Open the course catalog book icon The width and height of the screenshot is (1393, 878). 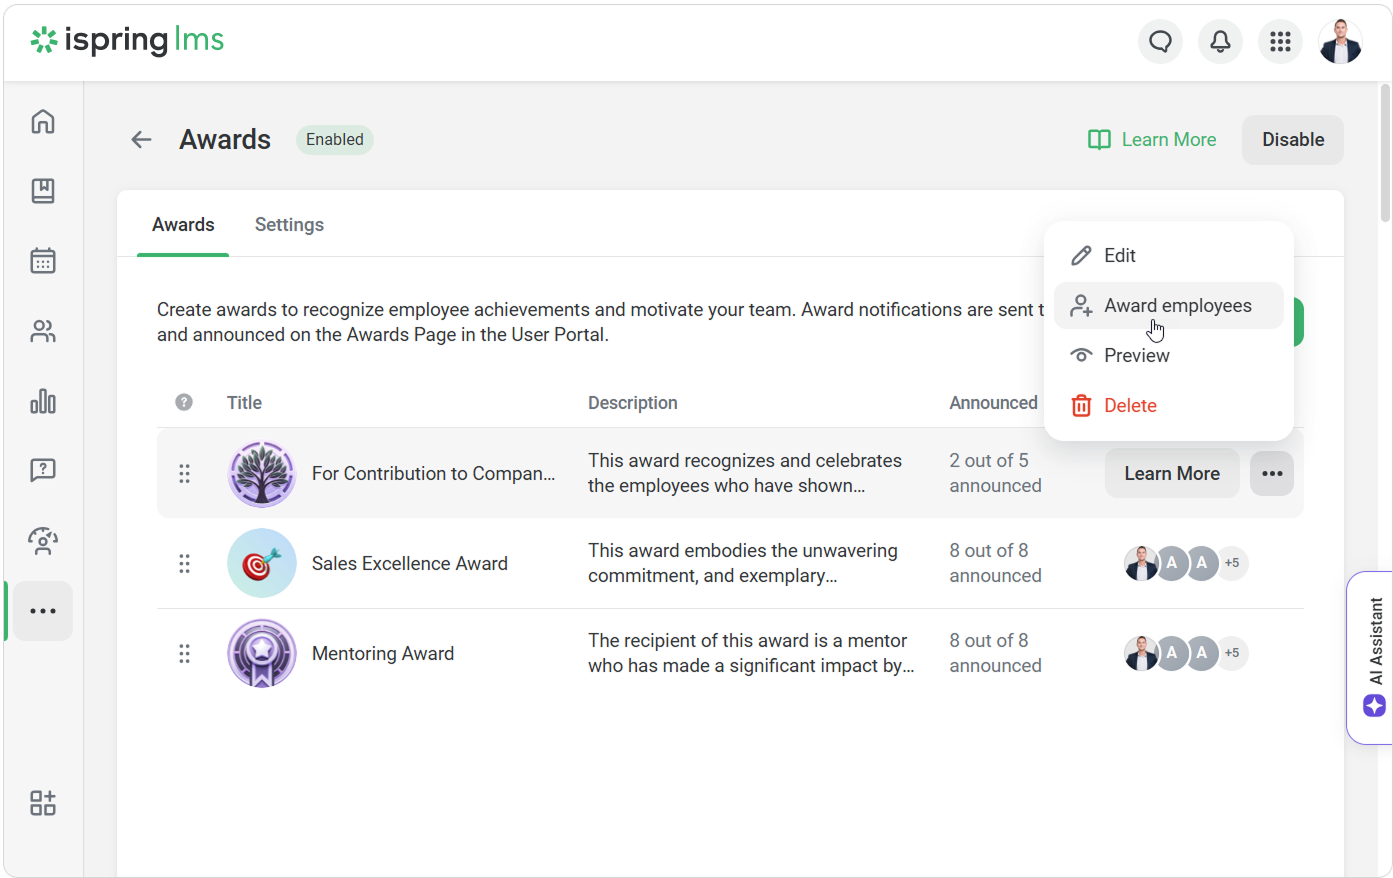coord(43,191)
